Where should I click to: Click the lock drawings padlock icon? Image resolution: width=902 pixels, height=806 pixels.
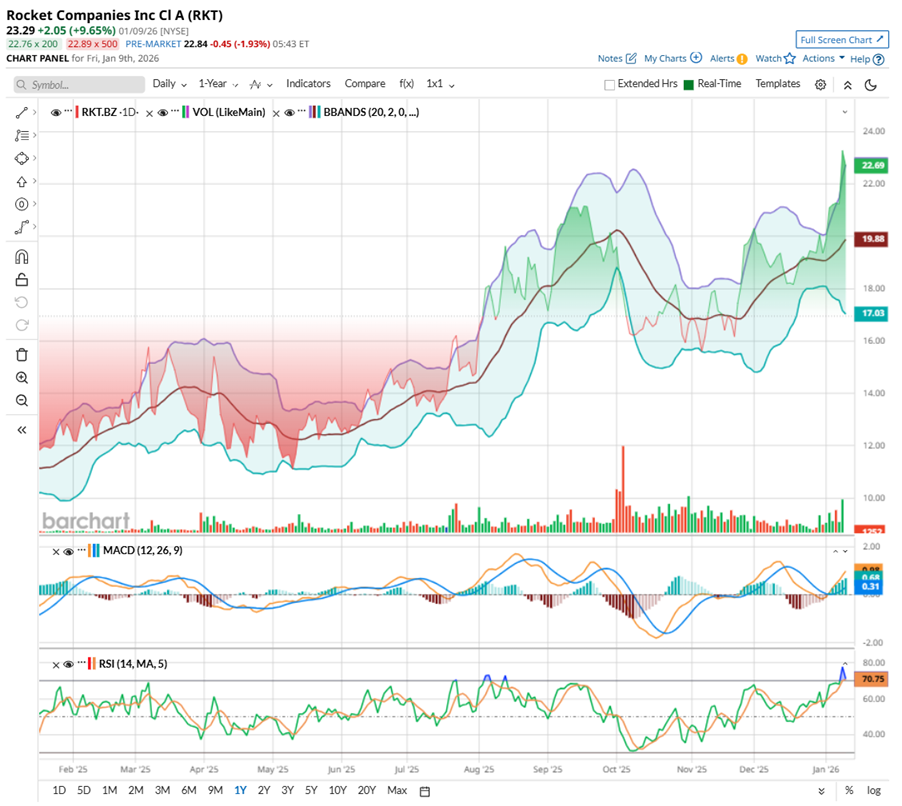(x=21, y=280)
